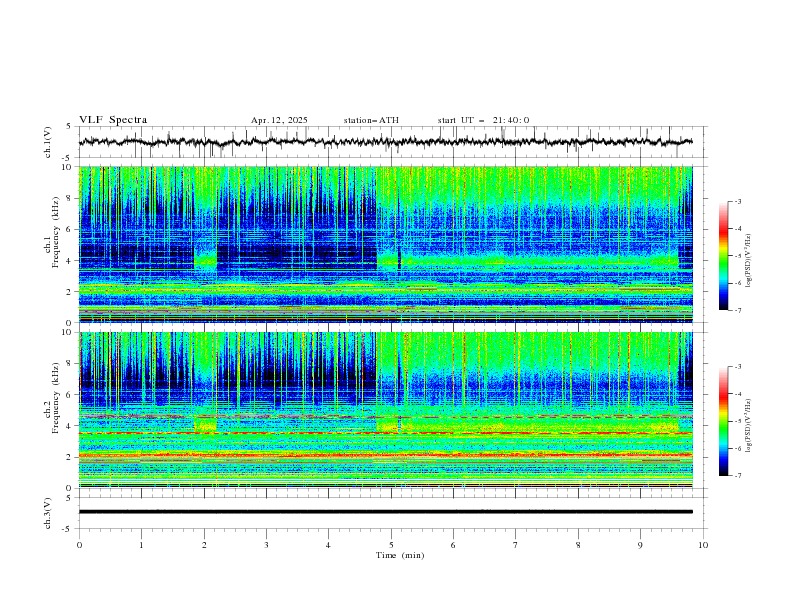Click time axis tick label "3"

(x=266, y=545)
